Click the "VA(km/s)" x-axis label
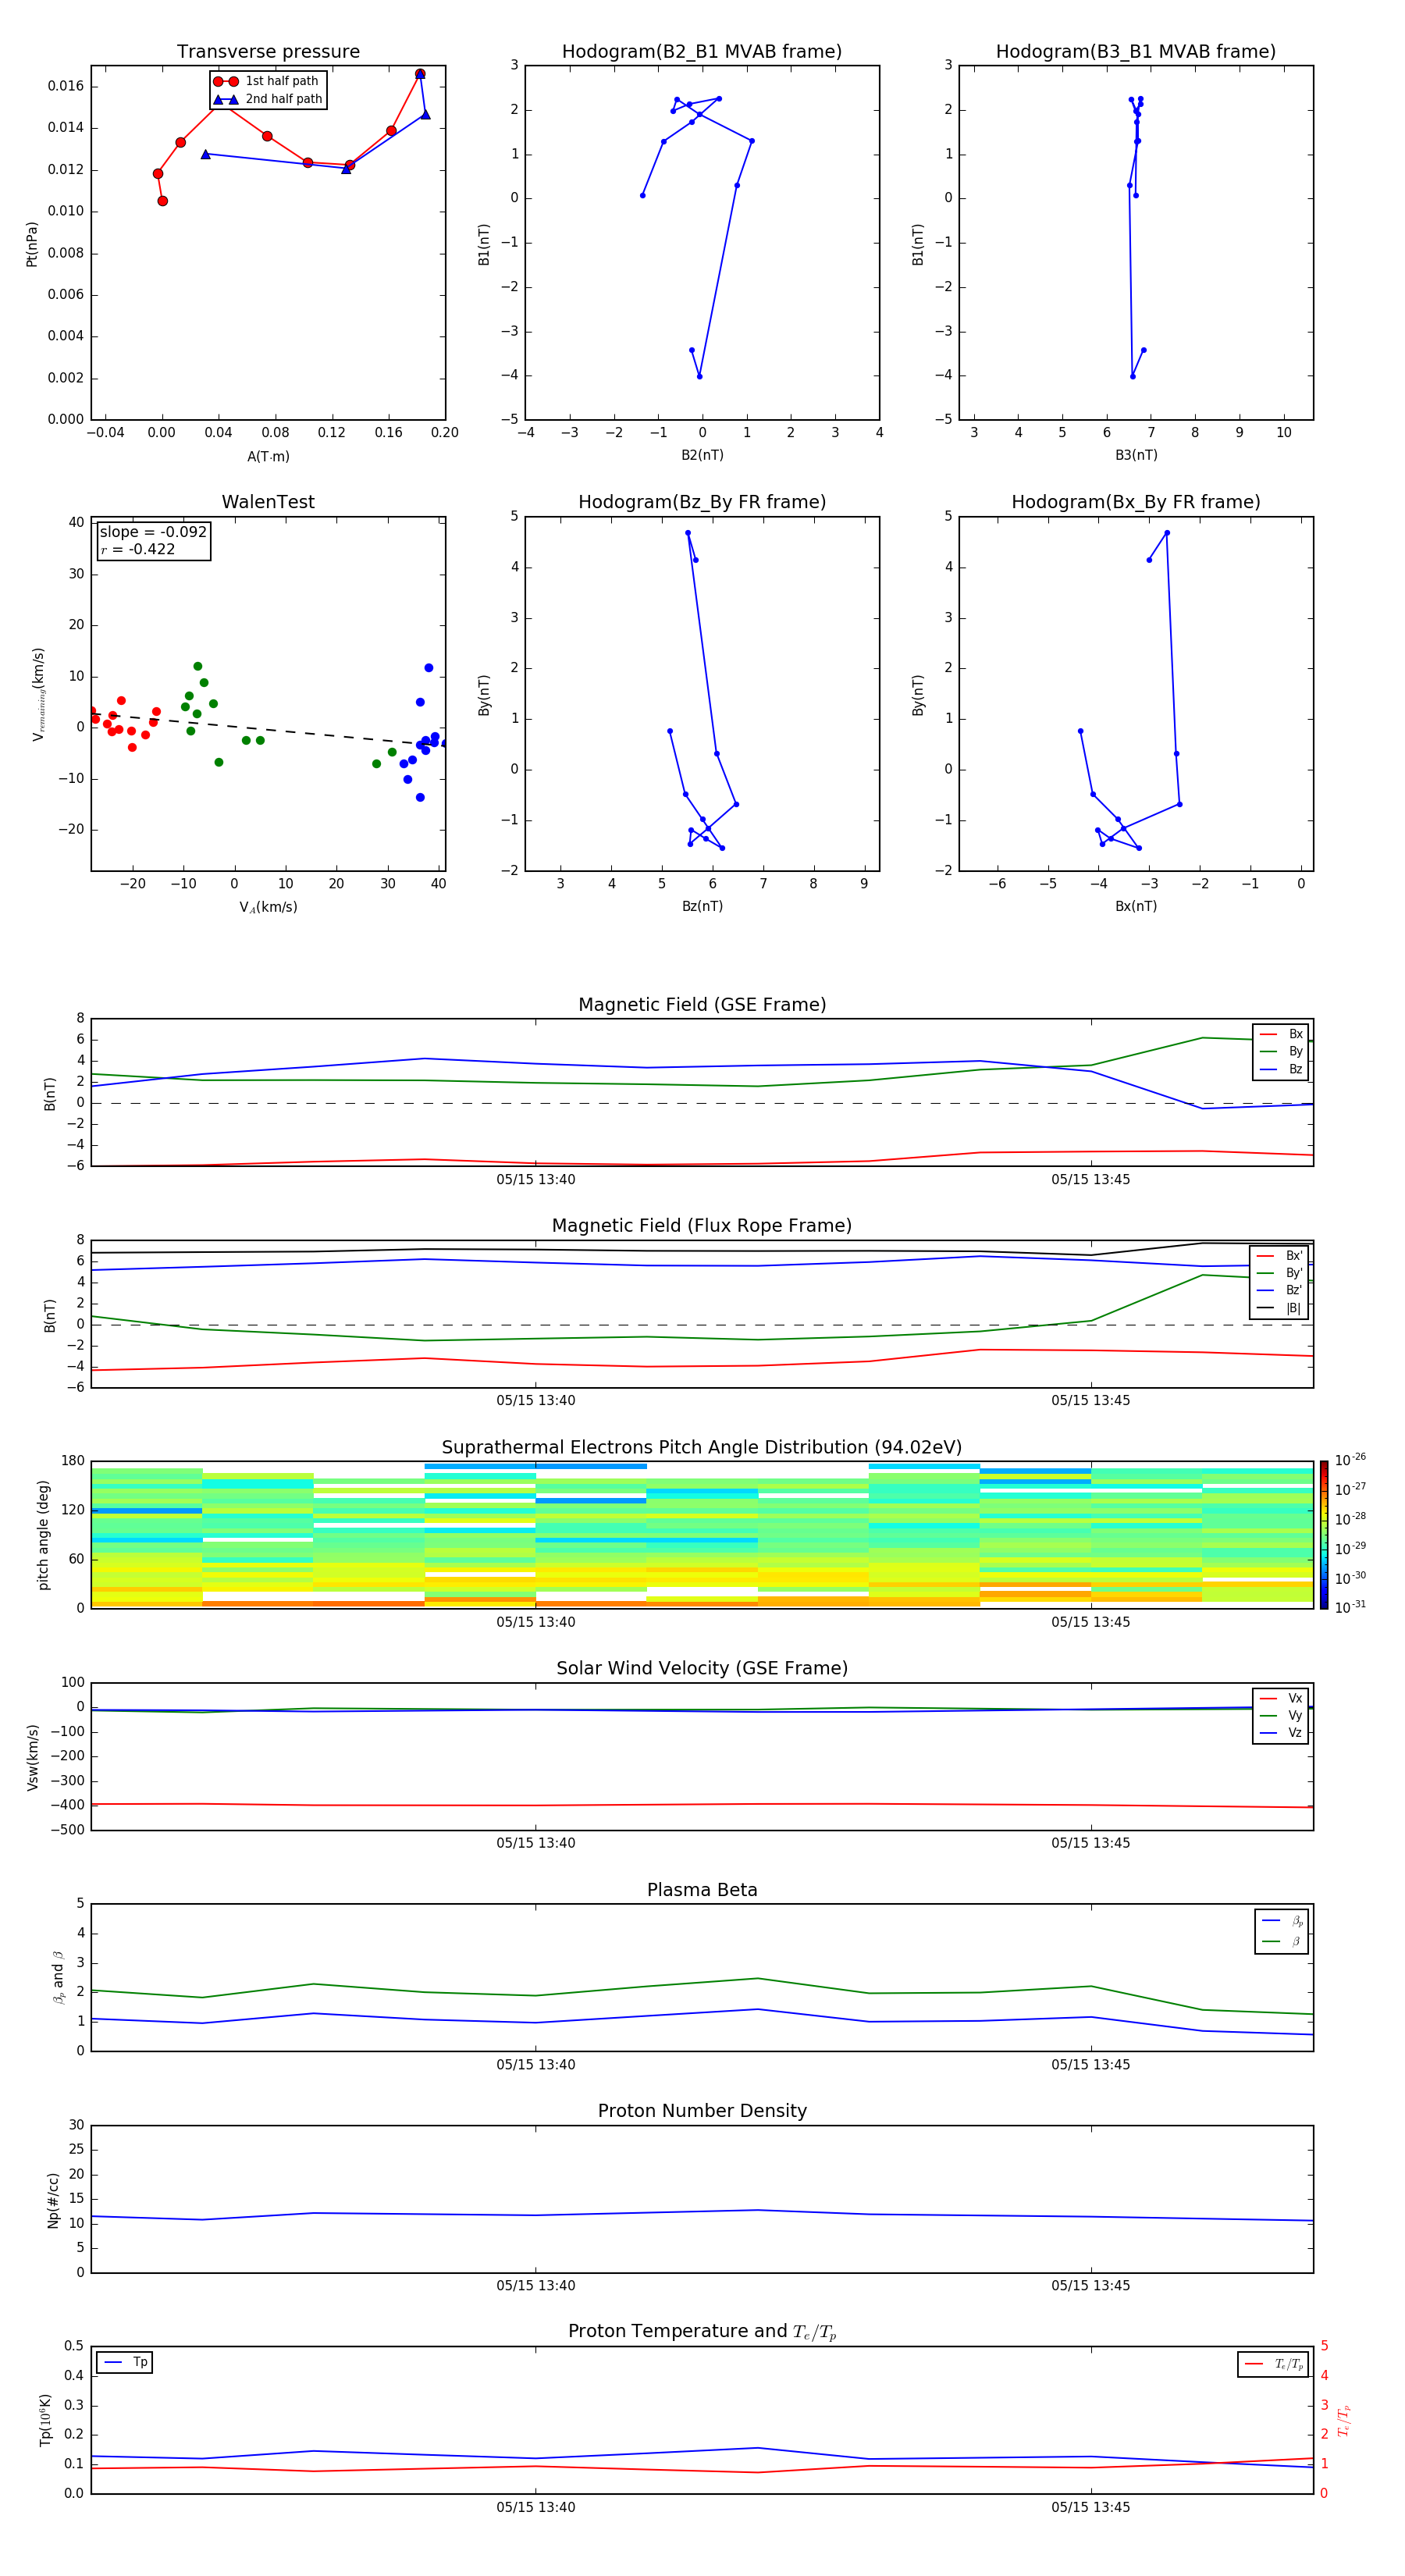1405x2576 pixels. (268, 908)
